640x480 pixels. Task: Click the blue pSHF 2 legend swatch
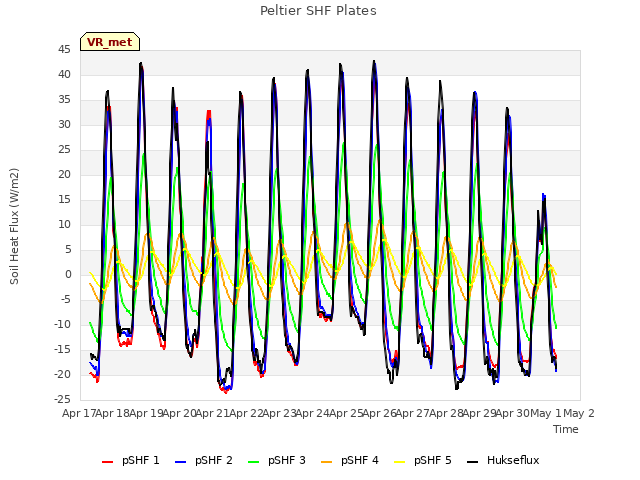pyautogui.click(x=180, y=462)
